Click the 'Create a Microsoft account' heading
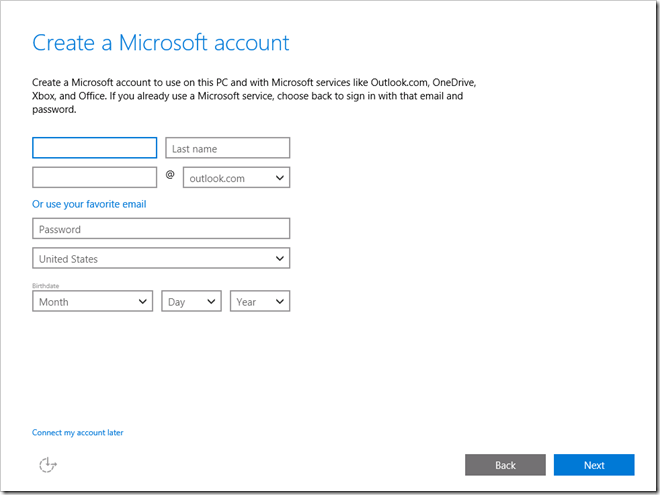 pyautogui.click(x=161, y=43)
